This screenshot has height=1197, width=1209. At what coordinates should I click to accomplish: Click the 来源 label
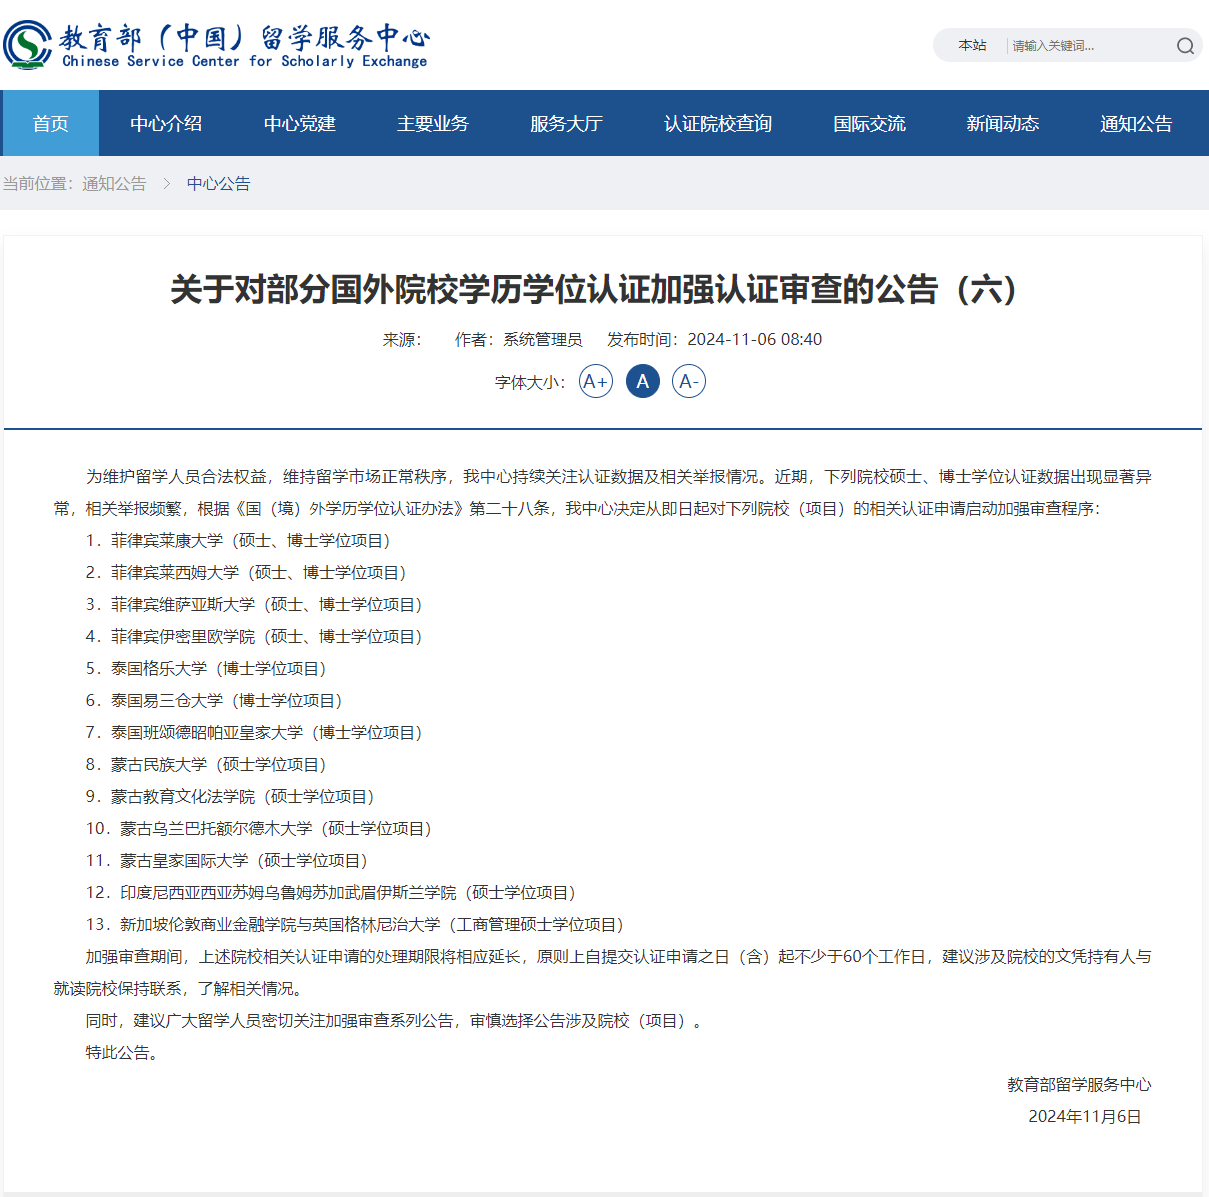[x=402, y=339]
